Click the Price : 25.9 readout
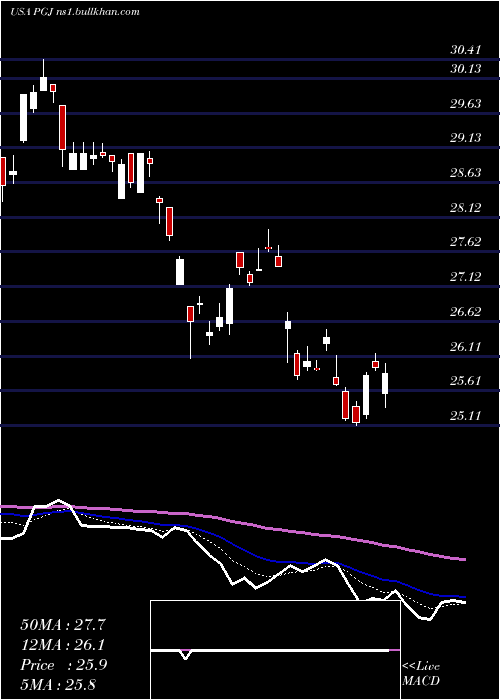This screenshot has height=700, width=500. point(63,665)
